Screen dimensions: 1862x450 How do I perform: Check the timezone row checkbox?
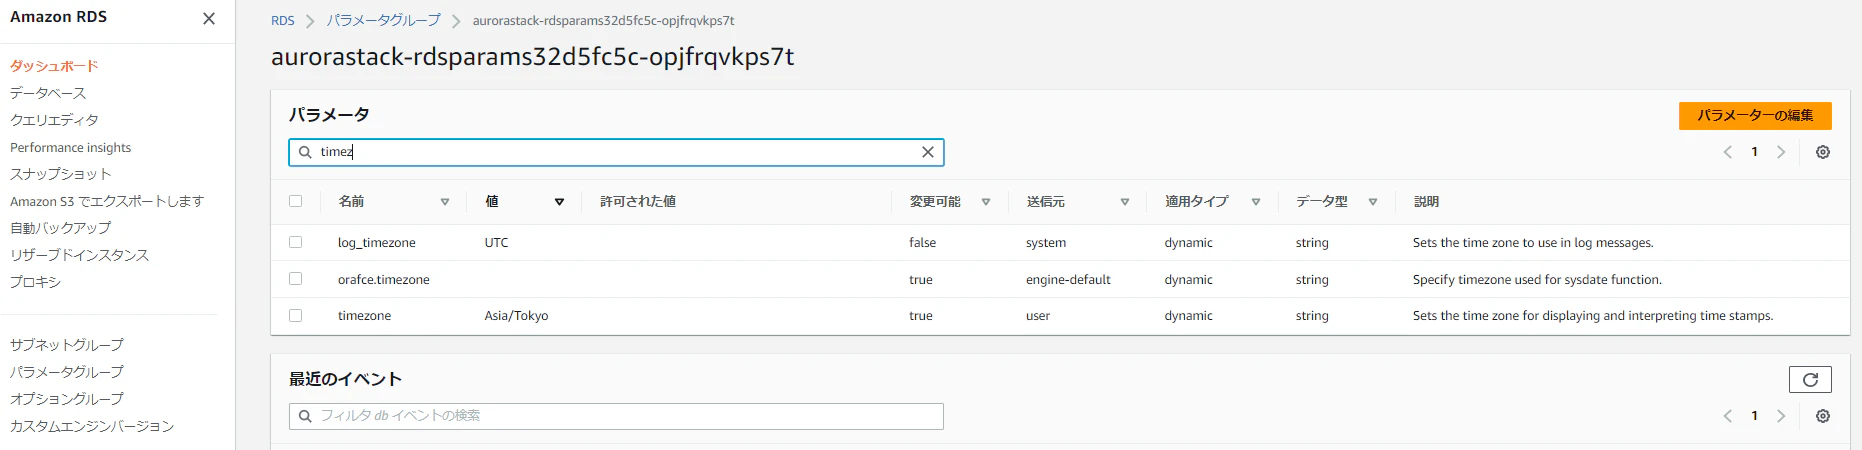click(x=295, y=315)
